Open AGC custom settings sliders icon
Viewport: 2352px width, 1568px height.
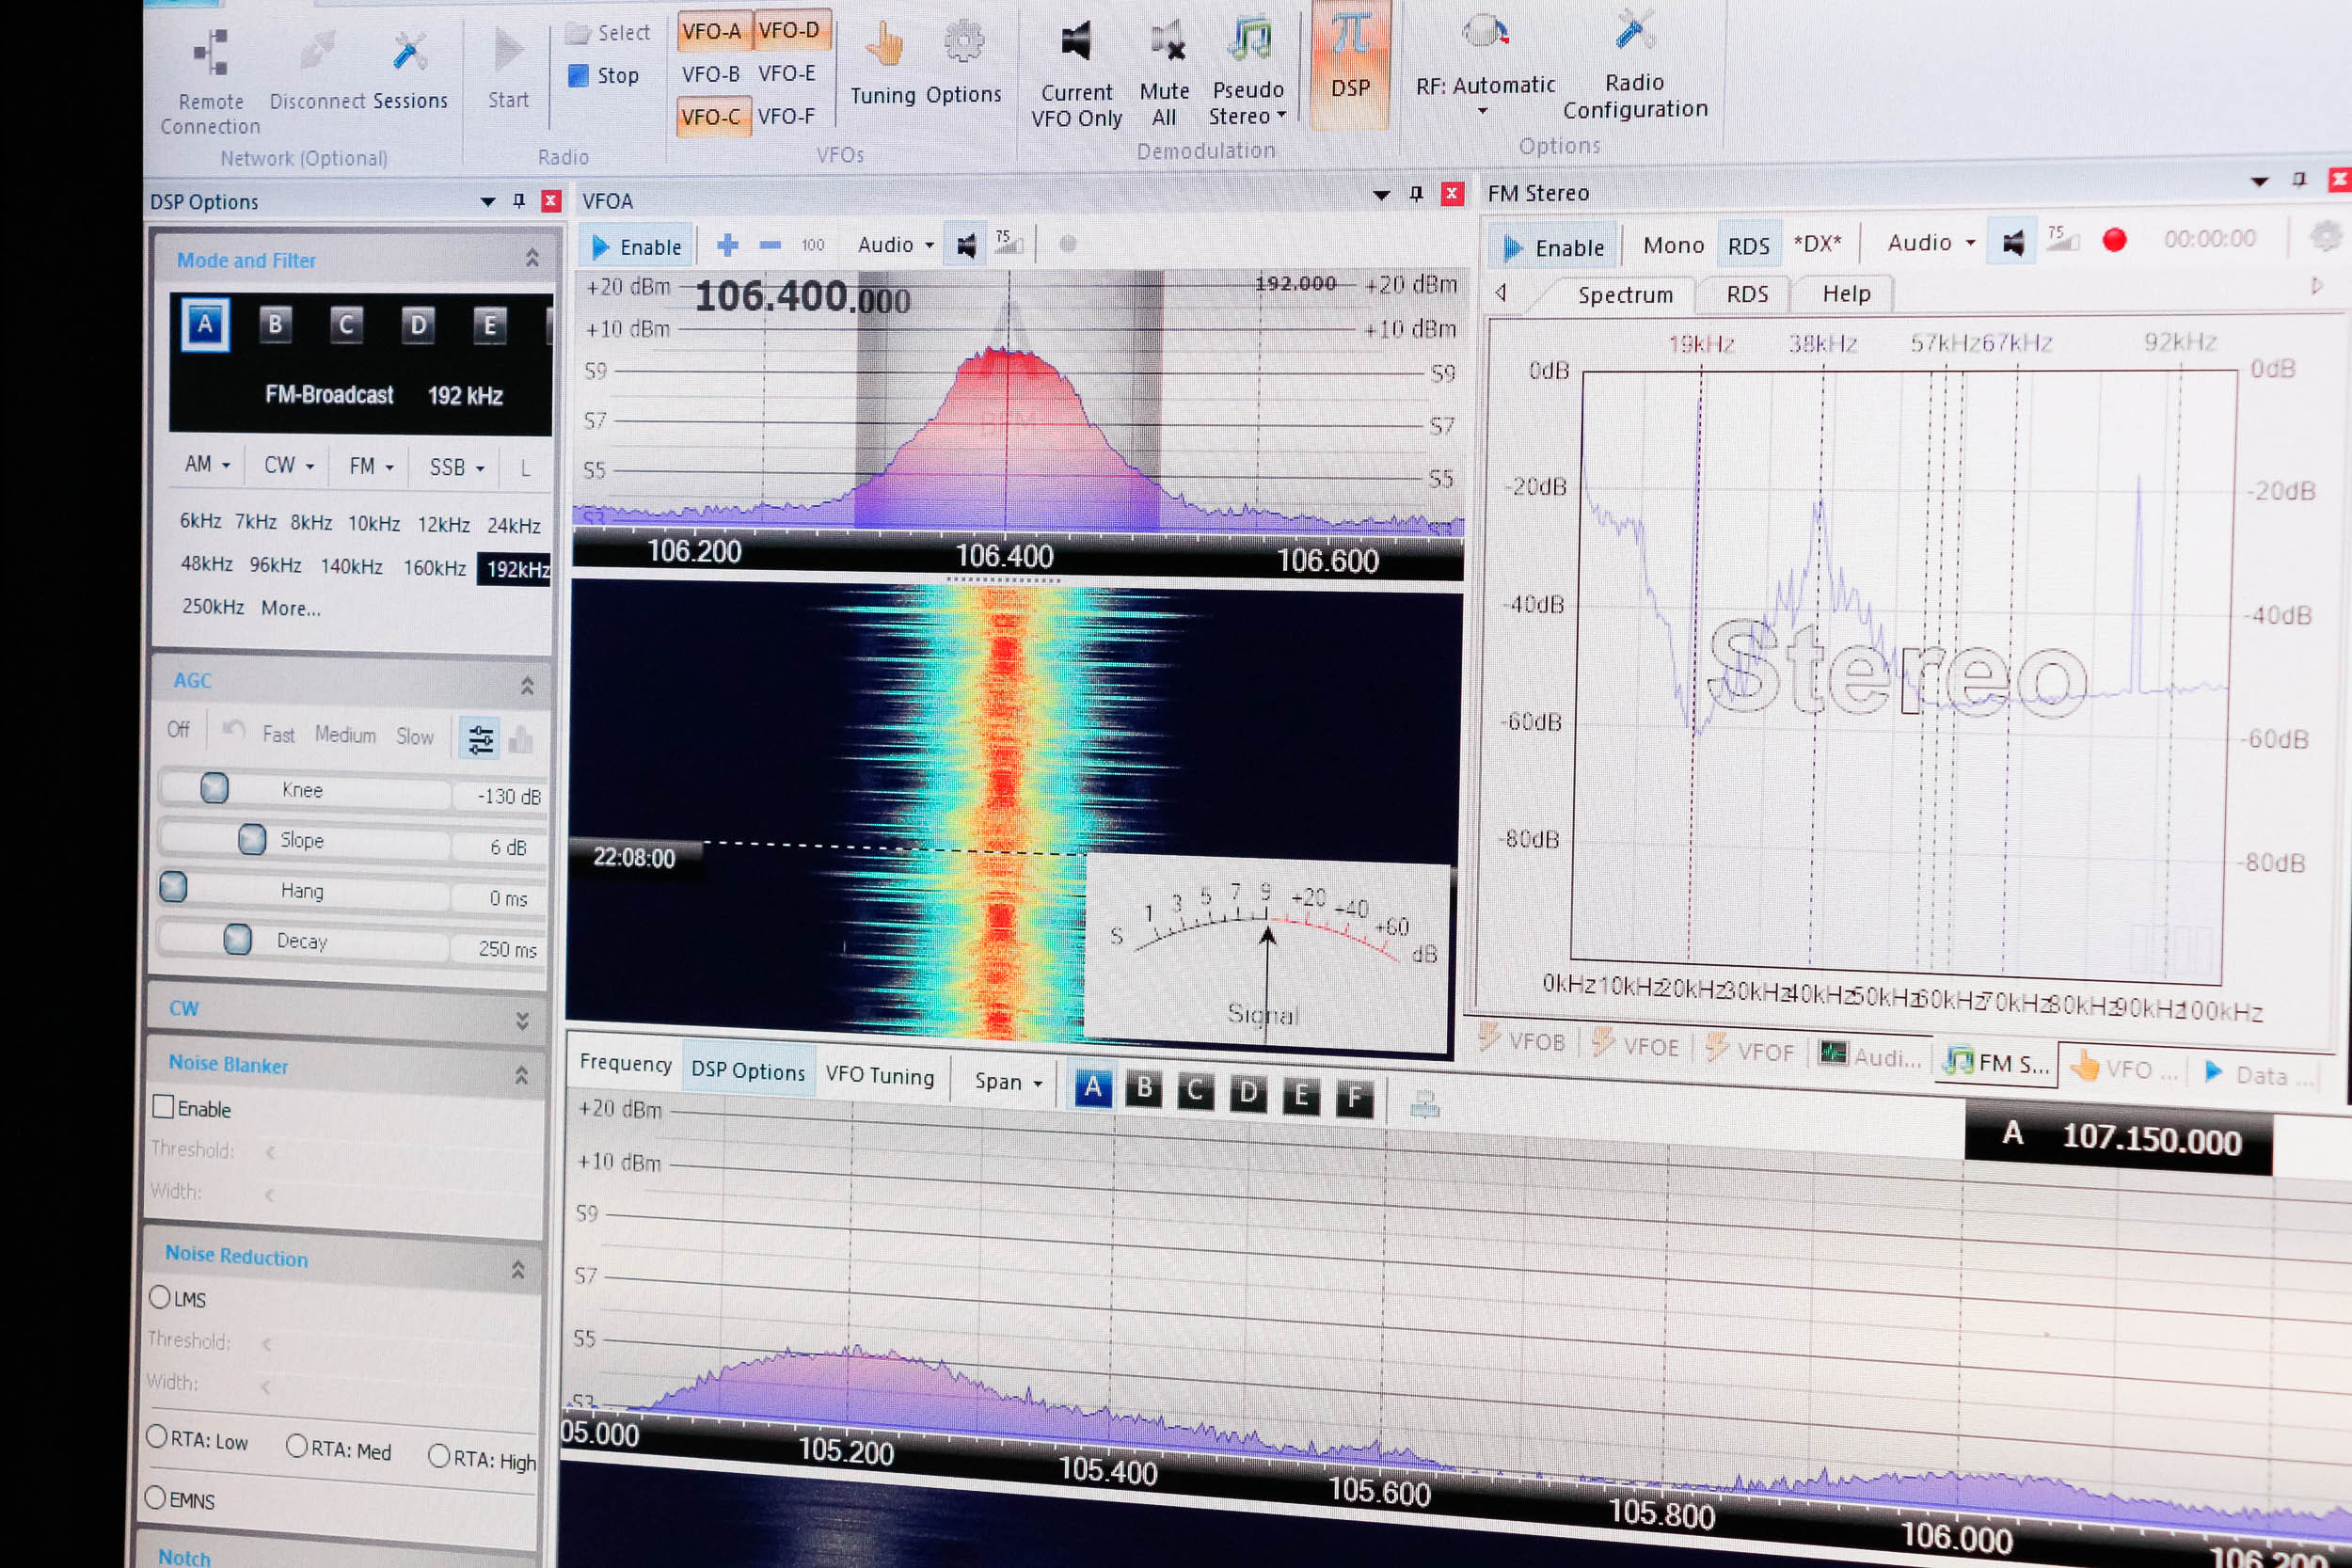pos(480,739)
